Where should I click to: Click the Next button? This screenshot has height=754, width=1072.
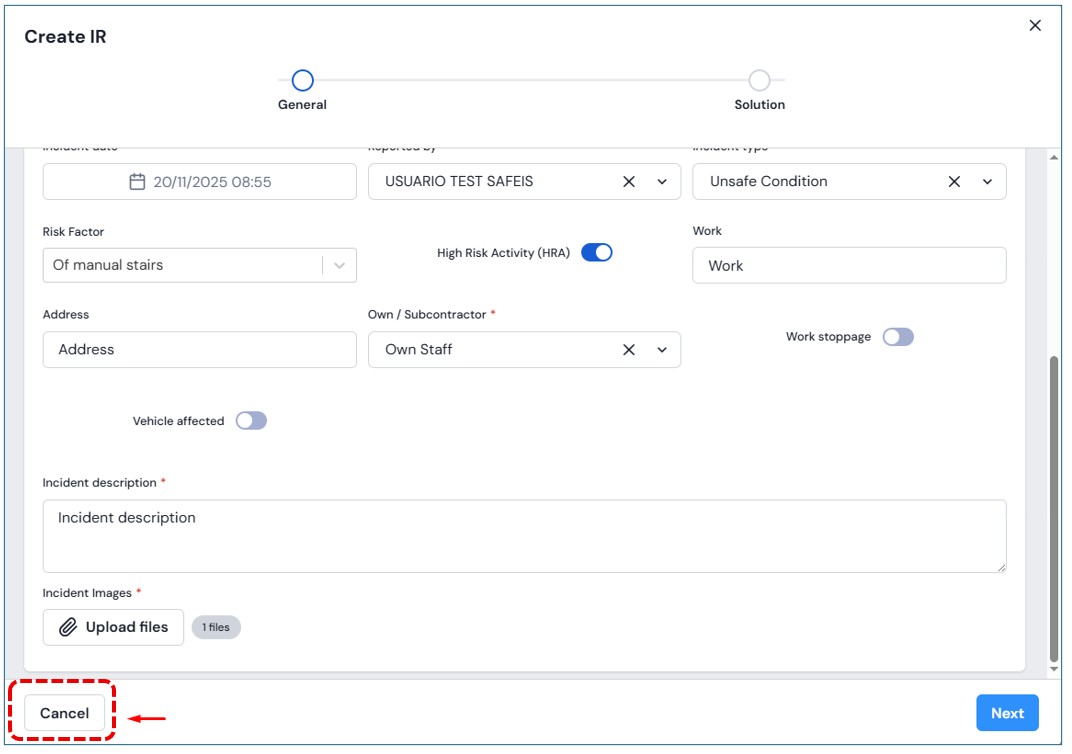[1007, 713]
